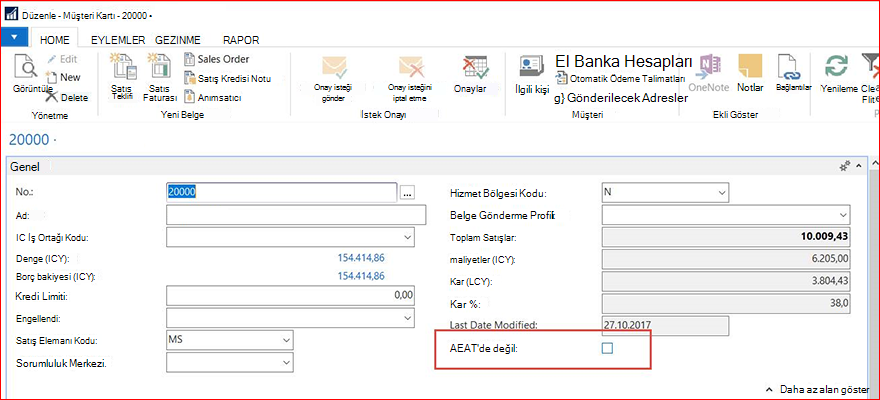Screen dimensions: 880x400
Task: Click the Görüntüle magnifier icon
Action: [x=25, y=67]
